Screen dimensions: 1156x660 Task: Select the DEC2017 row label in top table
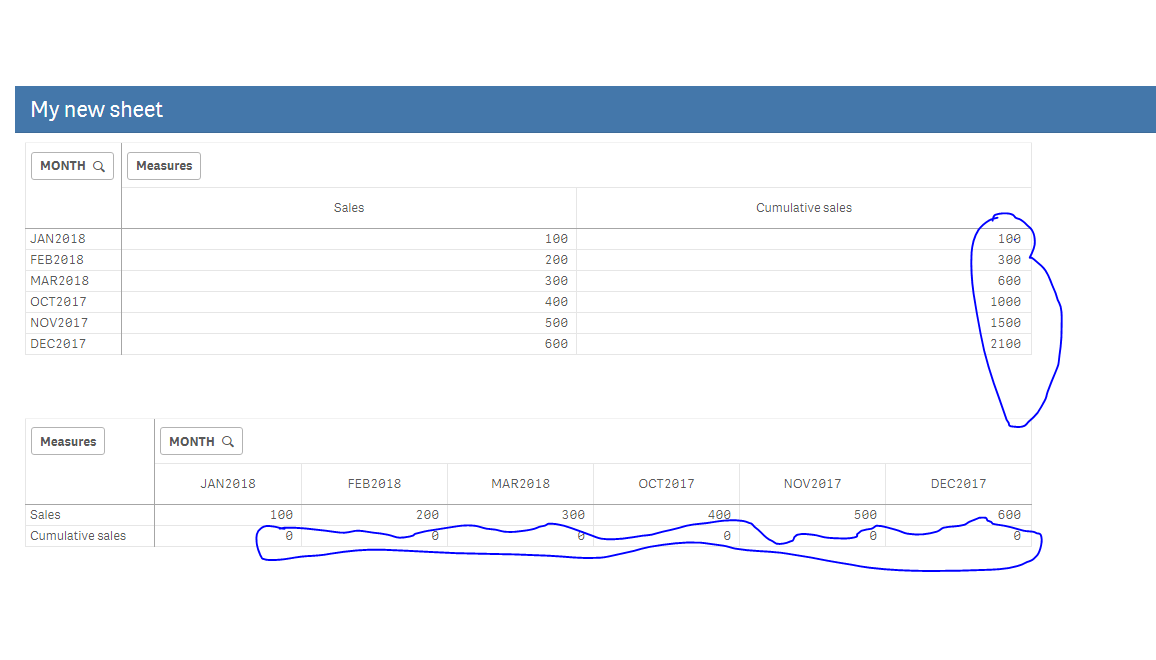coord(58,344)
